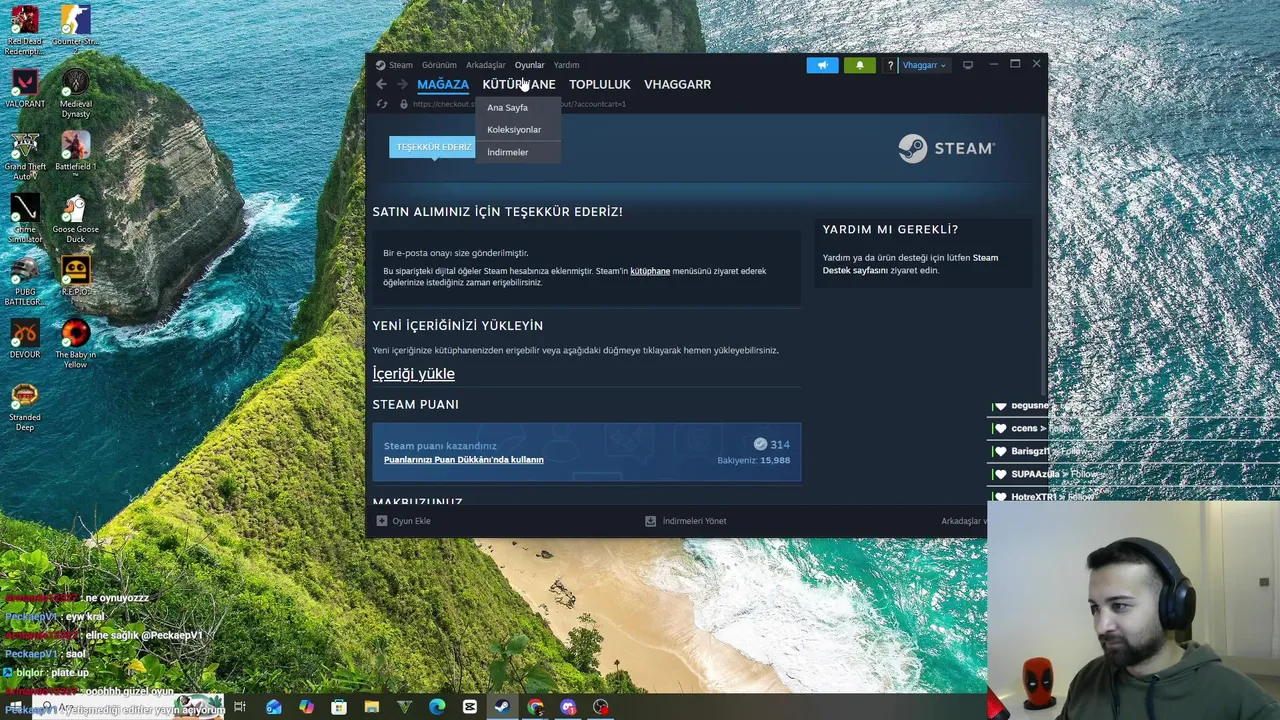Screen dimensions: 1280x720
Task: Open Google Chrome from the taskbar
Action: point(535,707)
